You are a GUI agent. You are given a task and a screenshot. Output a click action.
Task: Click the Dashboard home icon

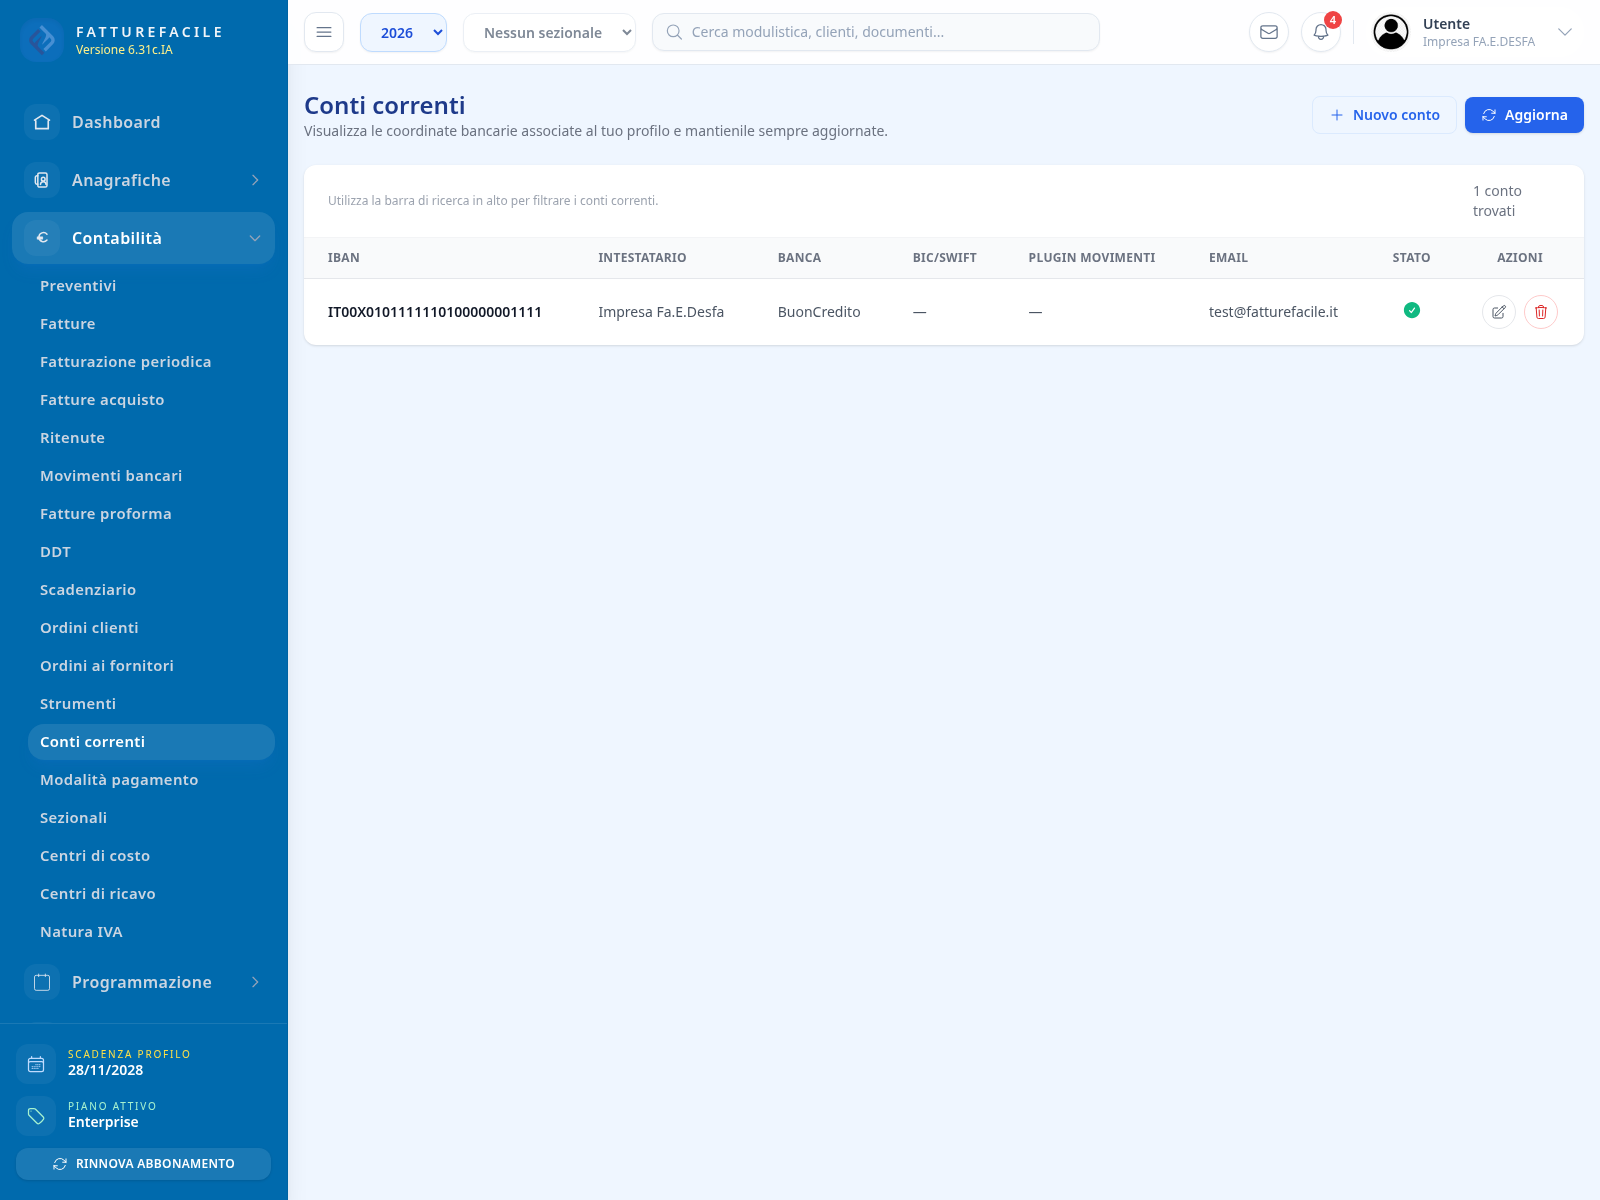[42, 122]
